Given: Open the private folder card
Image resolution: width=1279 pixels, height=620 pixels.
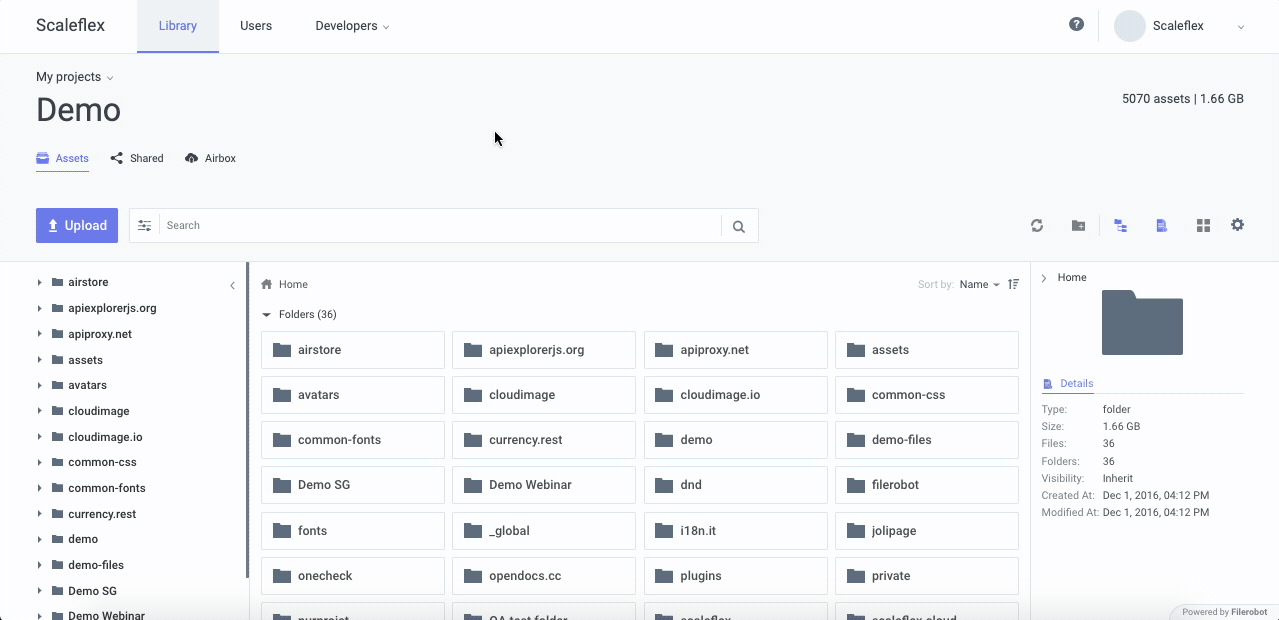Looking at the screenshot, I should pos(927,576).
